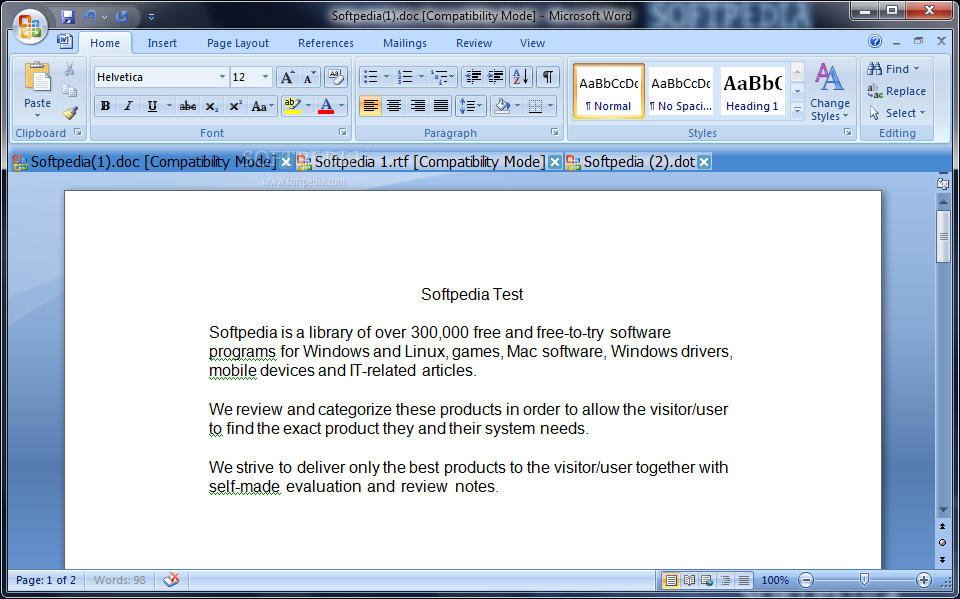Clear formatting using eraser icon
The height and width of the screenshot is (599, 960).
[336, 77]
